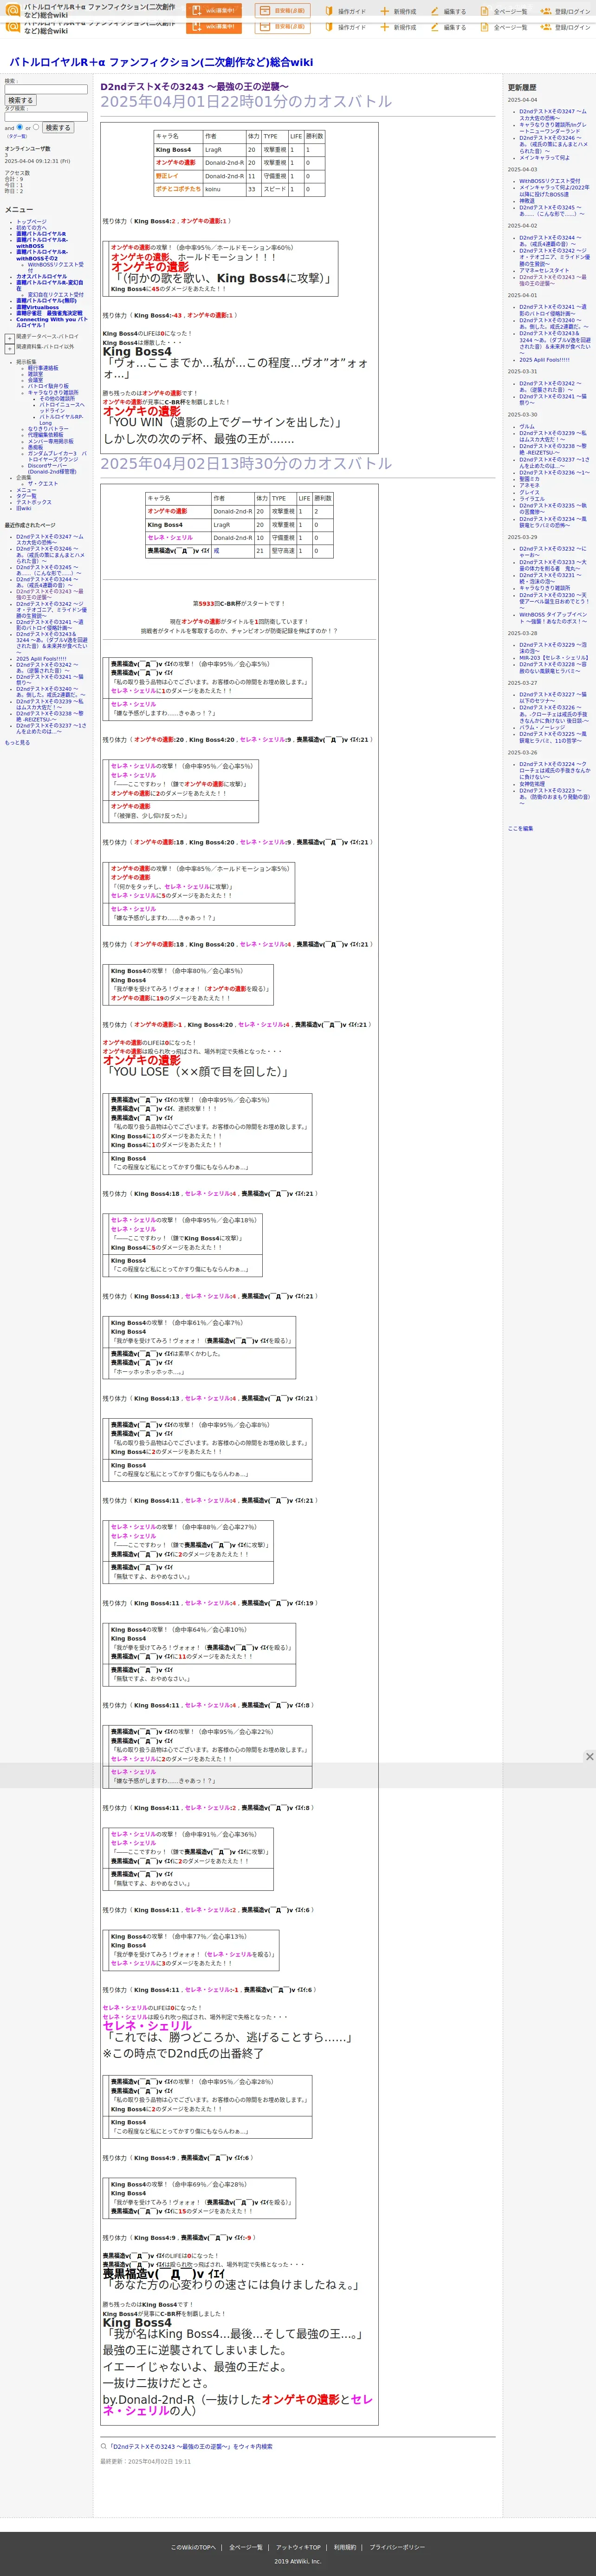Open ライラエル in update history
This screenshot has width=596, height=2576.
532,499
